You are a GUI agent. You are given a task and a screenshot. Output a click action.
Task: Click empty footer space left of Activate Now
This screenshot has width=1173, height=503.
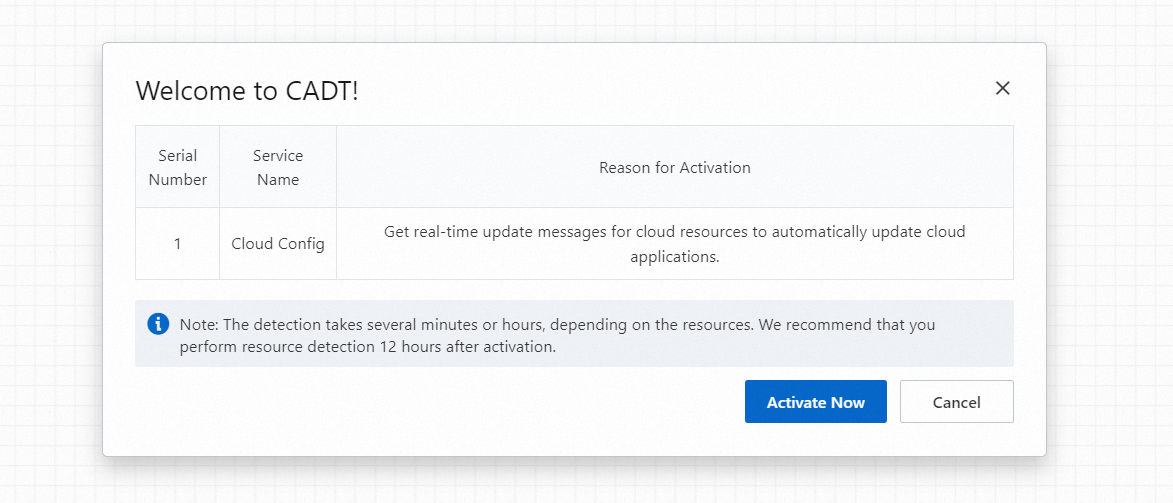pos(440,402)
